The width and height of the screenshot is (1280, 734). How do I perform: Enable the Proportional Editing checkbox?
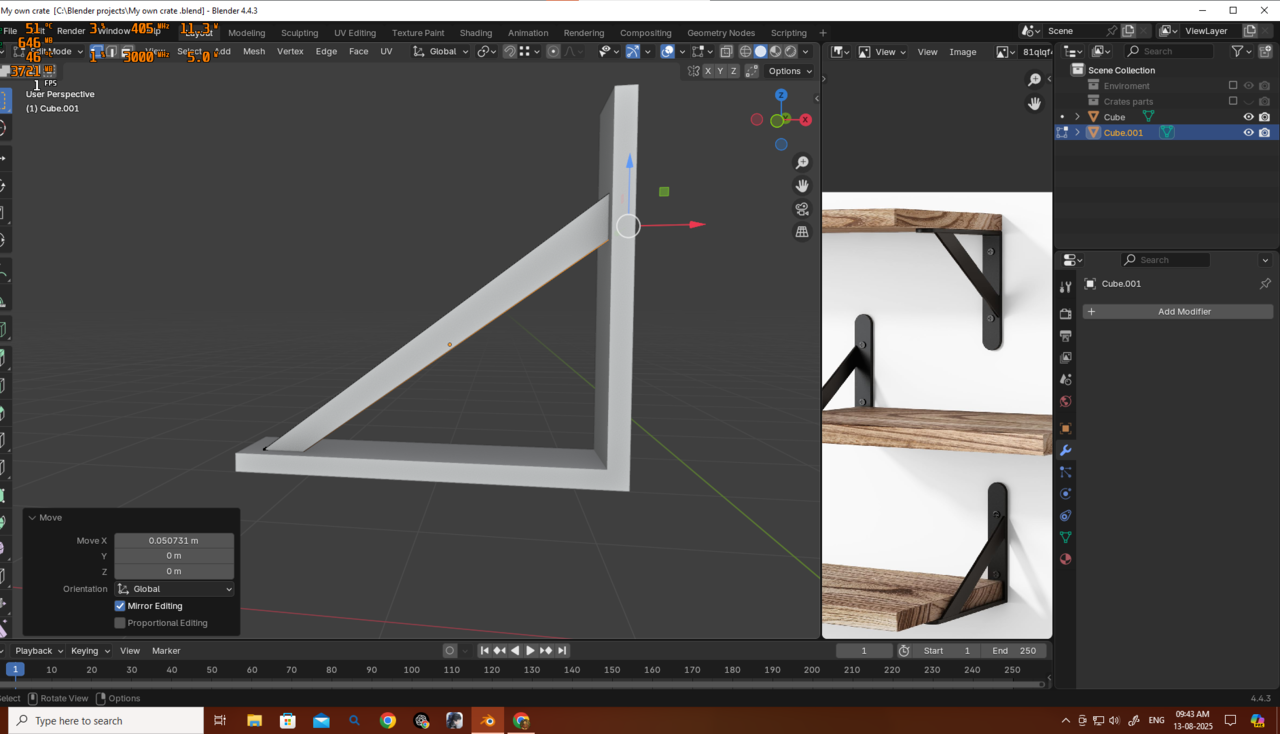point(120,623)
